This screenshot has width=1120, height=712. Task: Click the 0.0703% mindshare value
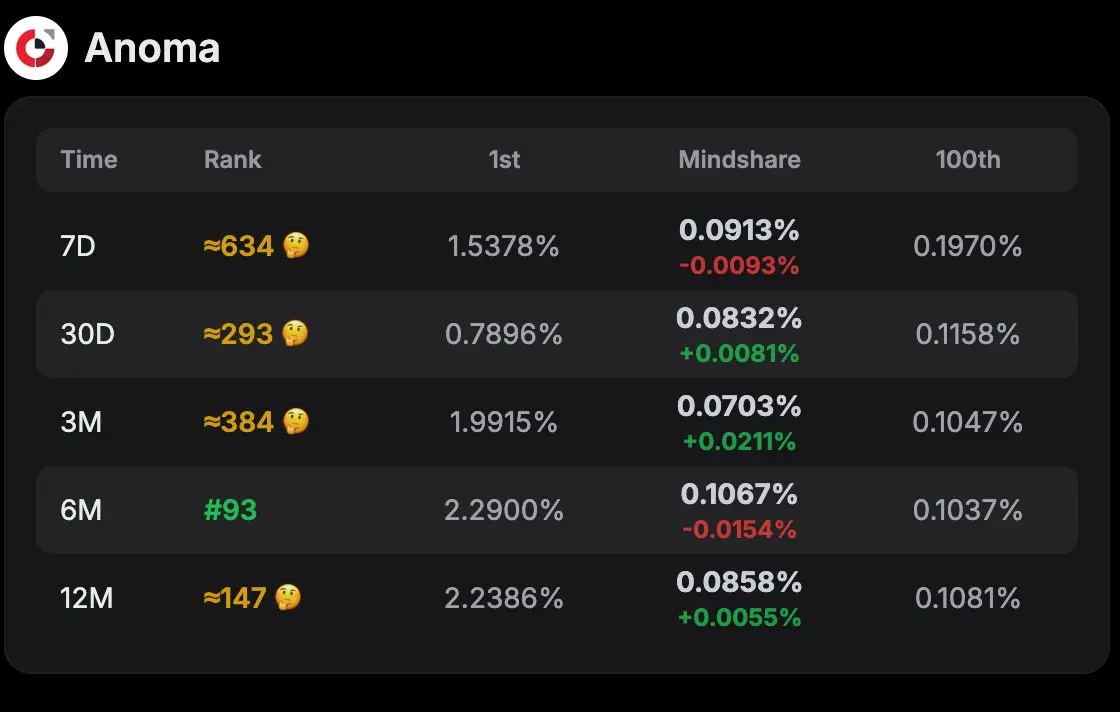tap(739, 406)
